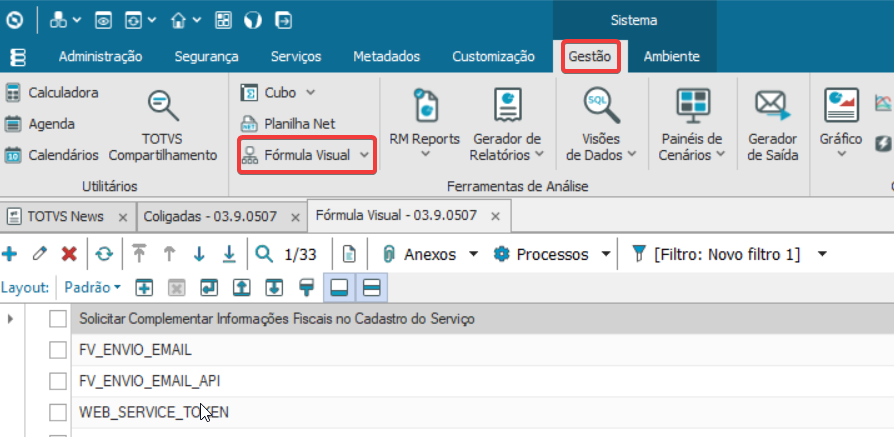Go to the next record
The width and height of the screenshot is (894, 437).
[x=199, y=254]
